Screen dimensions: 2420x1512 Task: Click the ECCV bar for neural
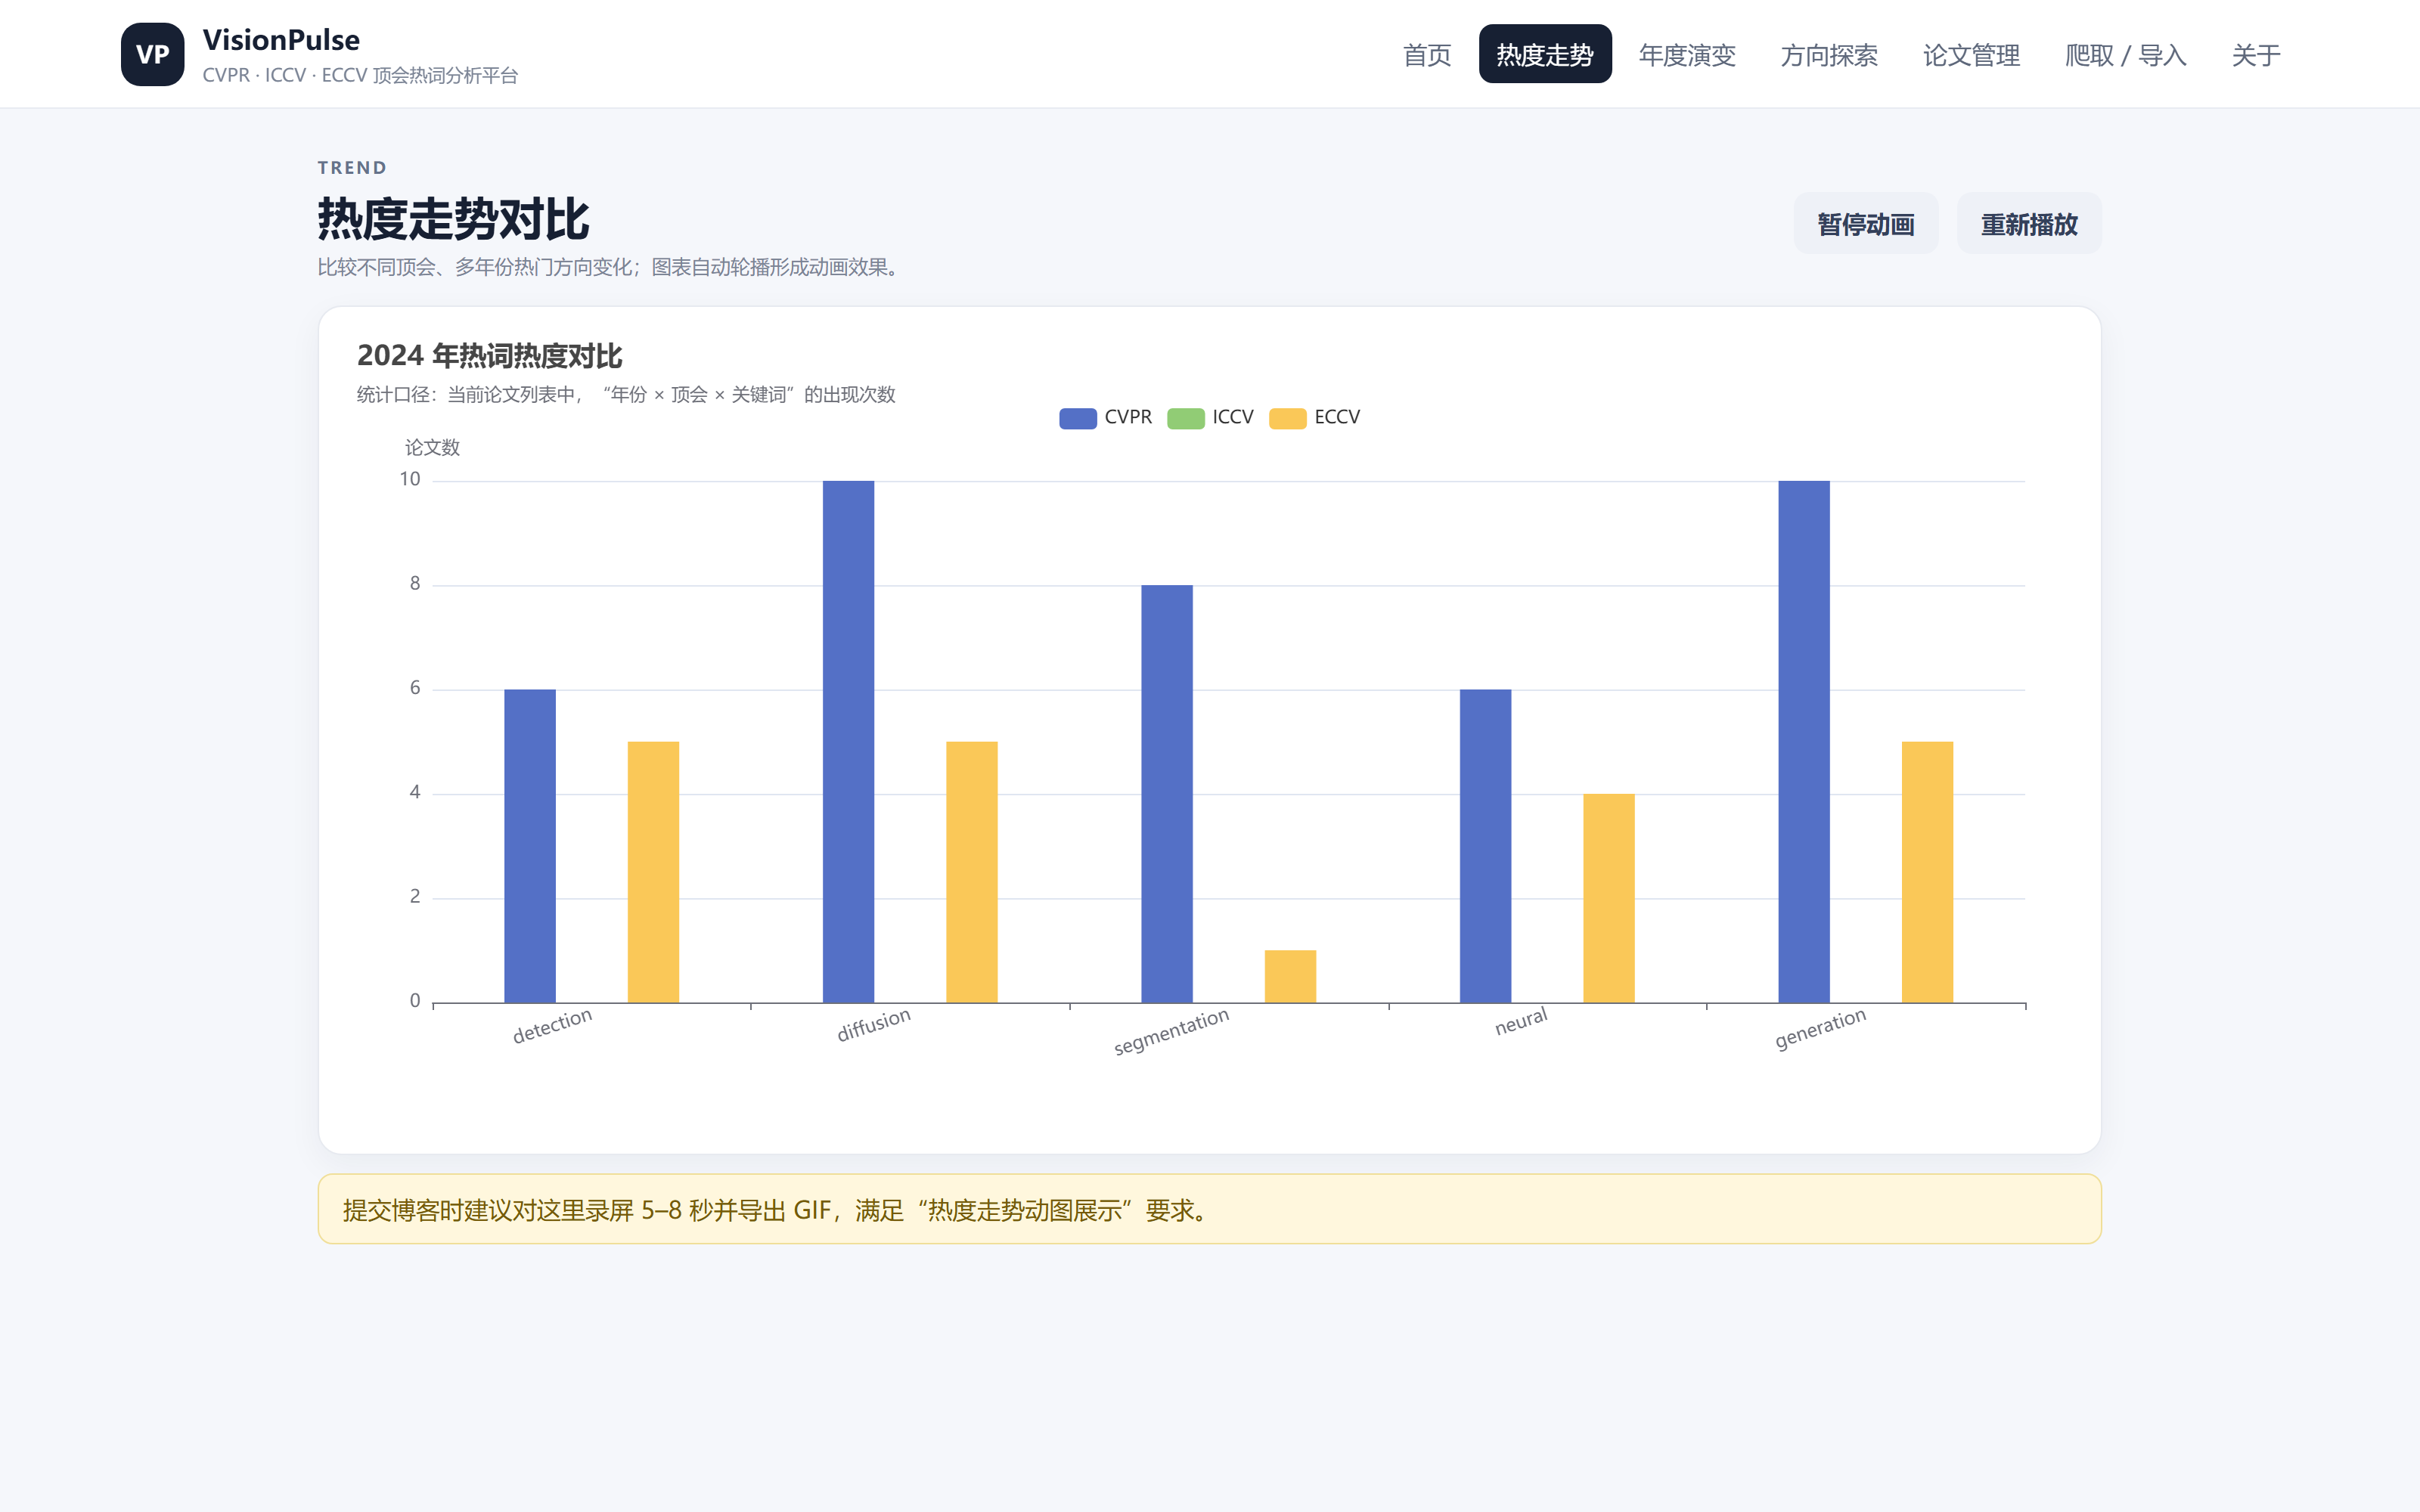[x=1609, y=898]
